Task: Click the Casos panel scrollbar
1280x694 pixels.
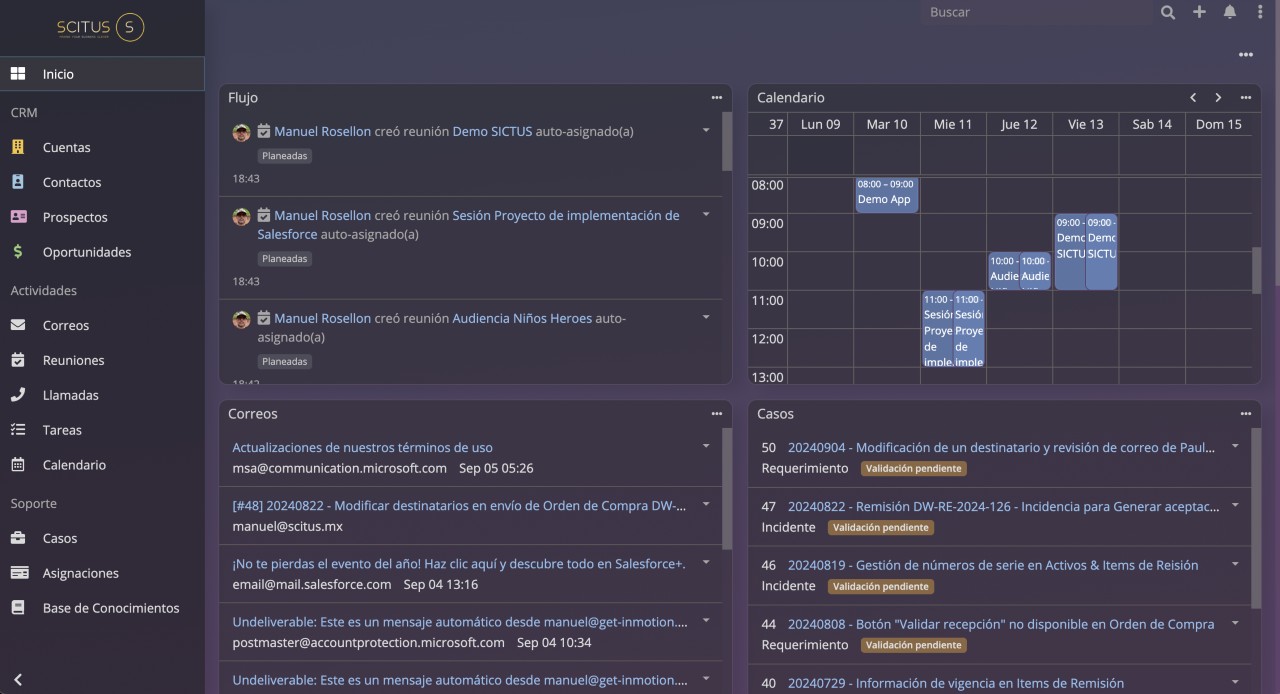Action: (1256, 518)
